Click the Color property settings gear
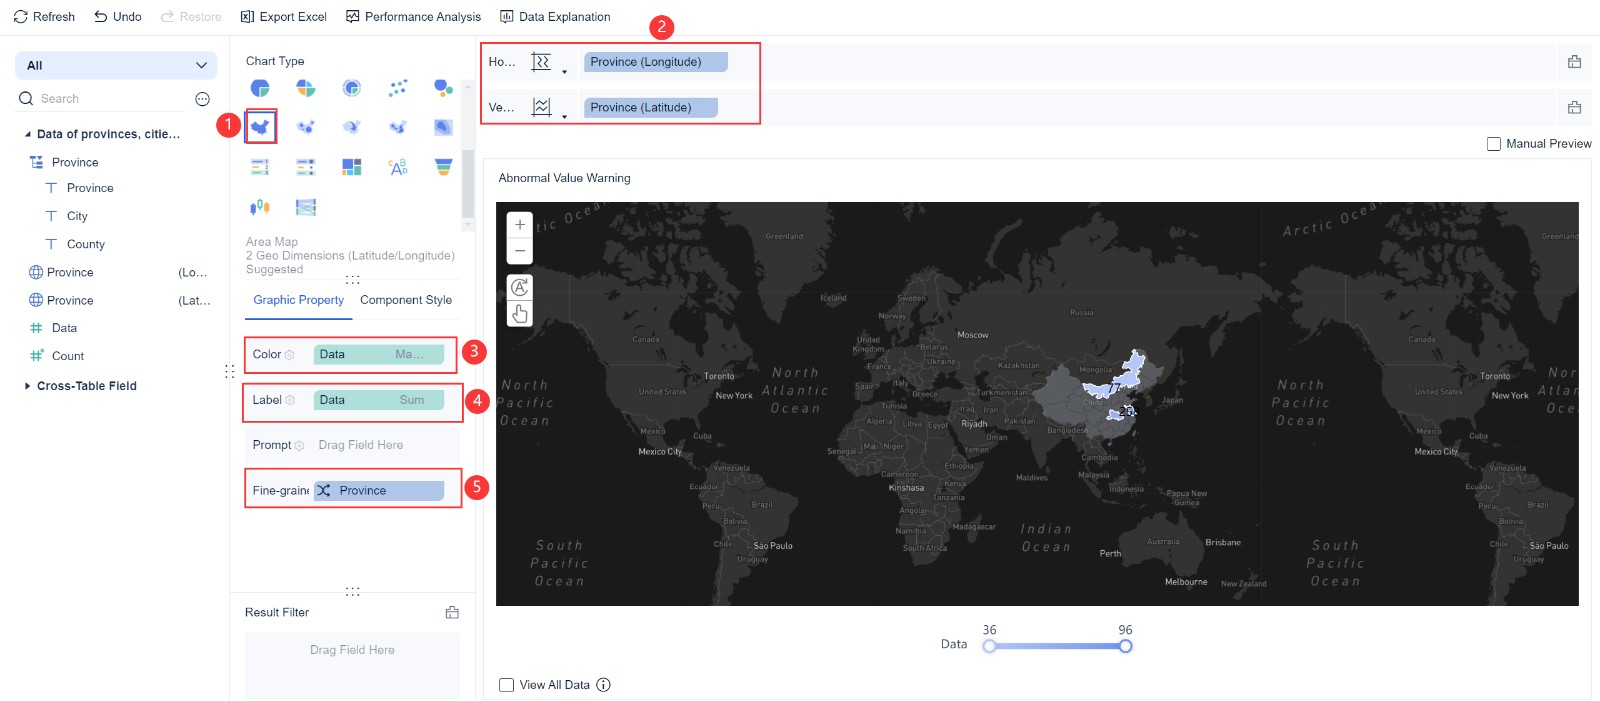This screenshot has width=1600, height=701. (x=290, y=355)
